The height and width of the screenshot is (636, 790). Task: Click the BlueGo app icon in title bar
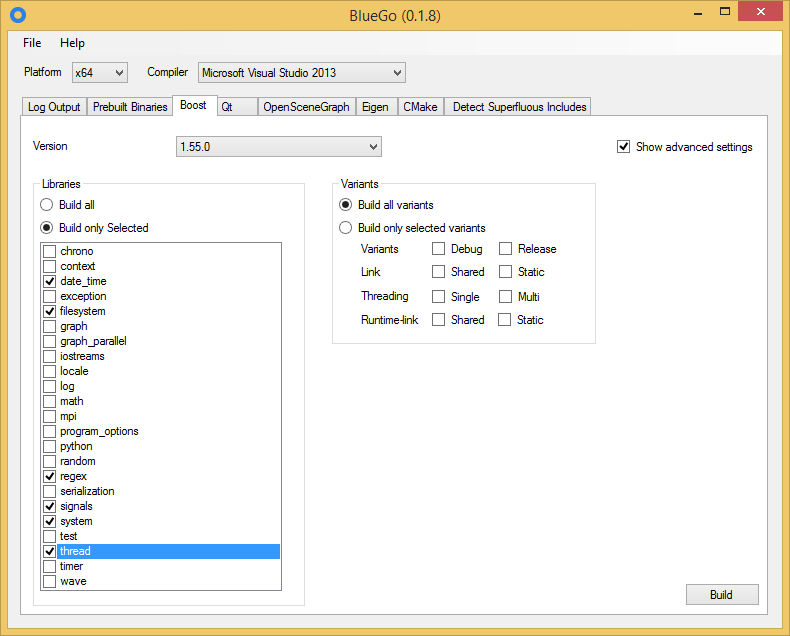(x=17, y=16)
